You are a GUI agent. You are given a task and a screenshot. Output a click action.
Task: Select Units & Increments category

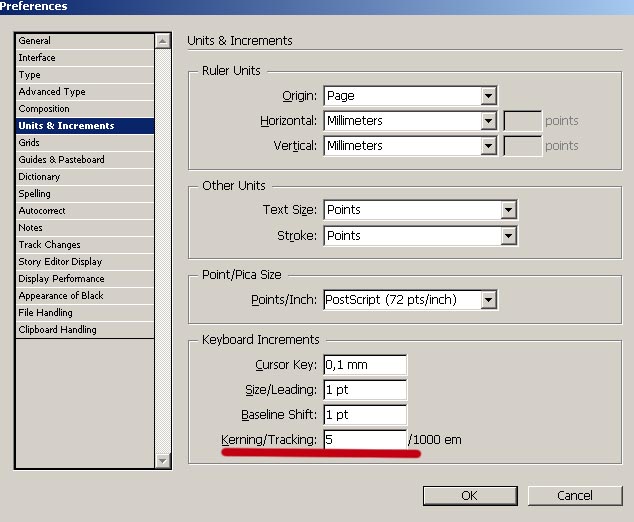click(85, 126)
